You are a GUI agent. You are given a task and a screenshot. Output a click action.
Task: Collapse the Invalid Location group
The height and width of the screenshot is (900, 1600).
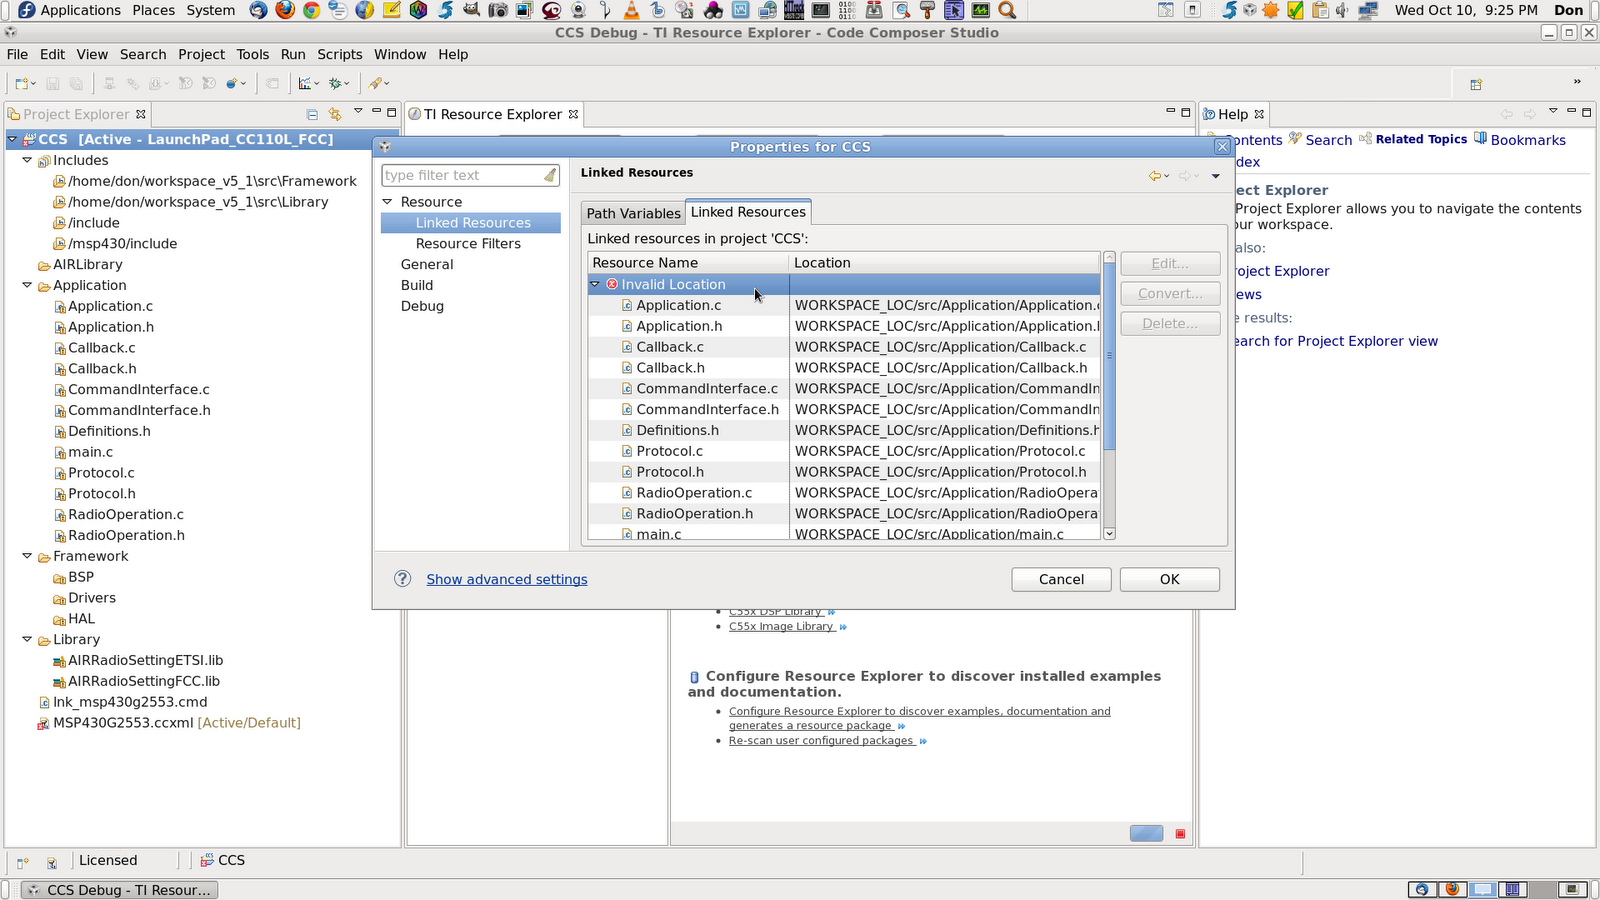pos(595,284)
